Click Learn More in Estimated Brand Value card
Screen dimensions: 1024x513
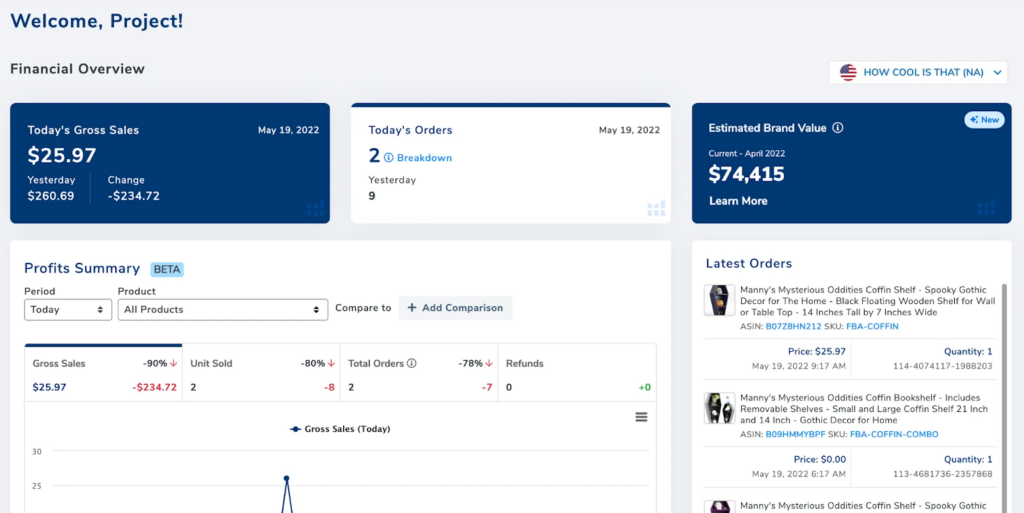738,201
